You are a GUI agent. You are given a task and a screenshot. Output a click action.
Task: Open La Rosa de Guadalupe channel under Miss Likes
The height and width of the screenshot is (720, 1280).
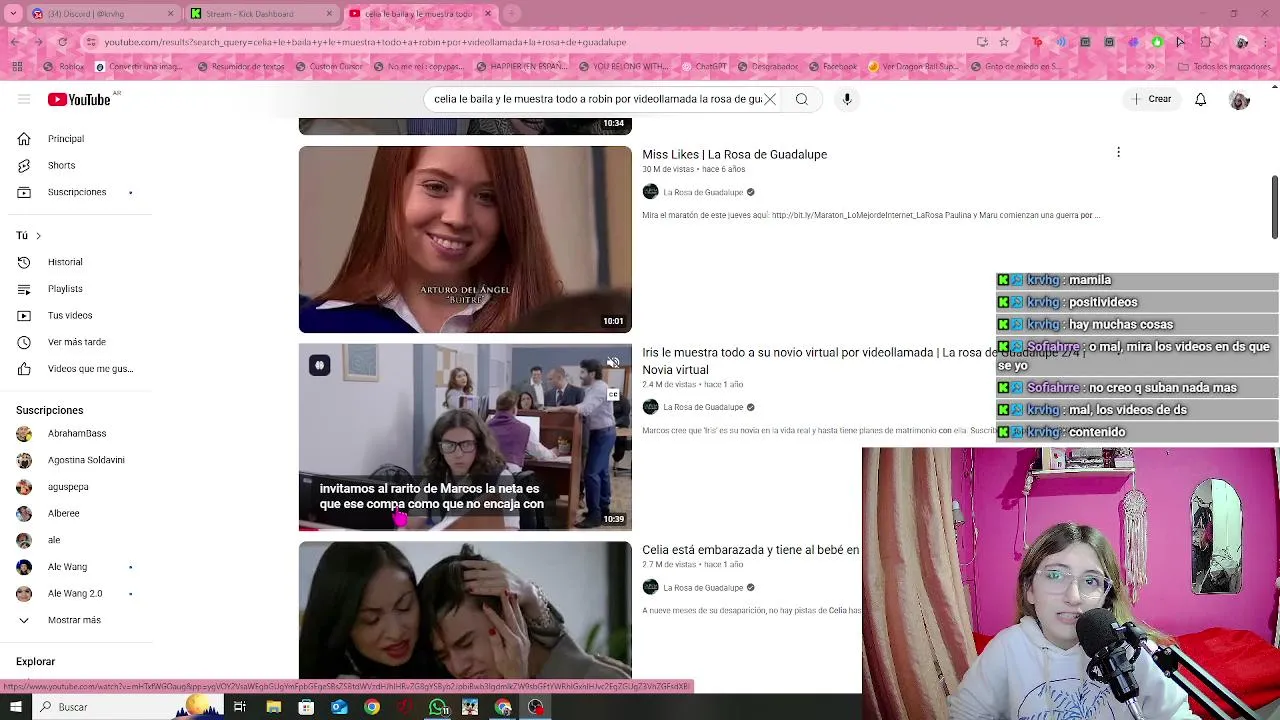pos(703,192)
